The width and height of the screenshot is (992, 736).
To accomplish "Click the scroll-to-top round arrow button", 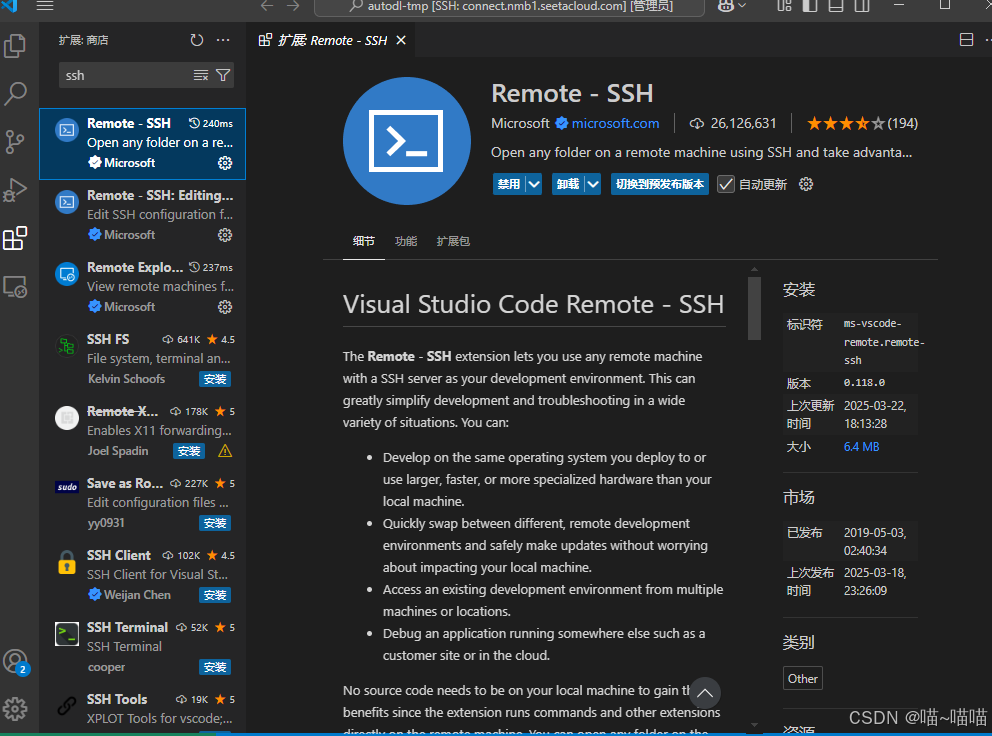I will (x=705, y=693).
